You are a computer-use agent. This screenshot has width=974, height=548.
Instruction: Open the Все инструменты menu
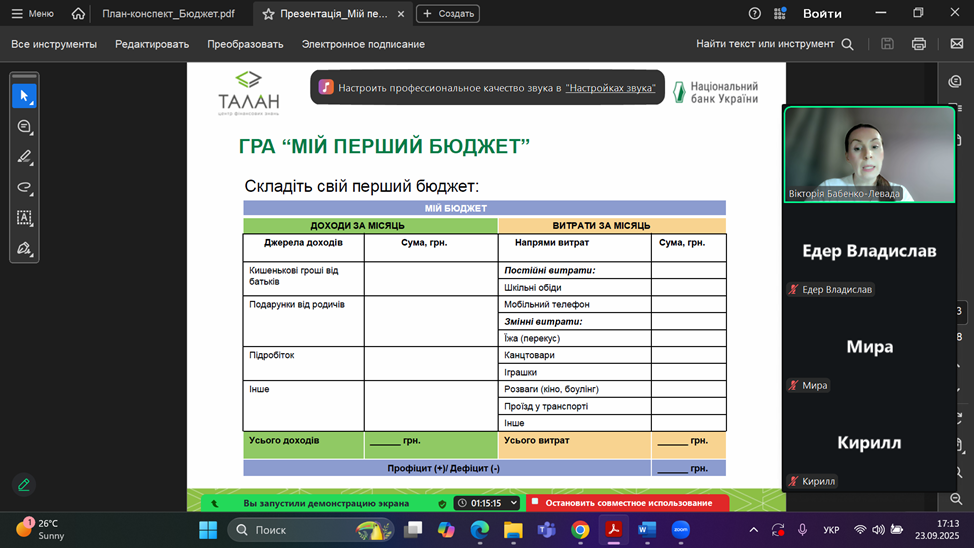[x=54, y=44]
